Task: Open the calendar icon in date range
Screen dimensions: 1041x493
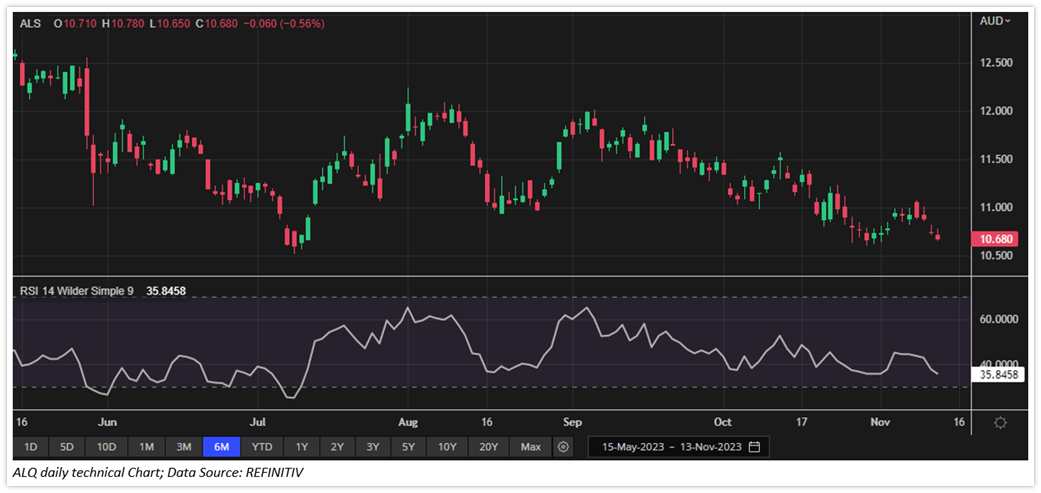Action: coord(754,446)
